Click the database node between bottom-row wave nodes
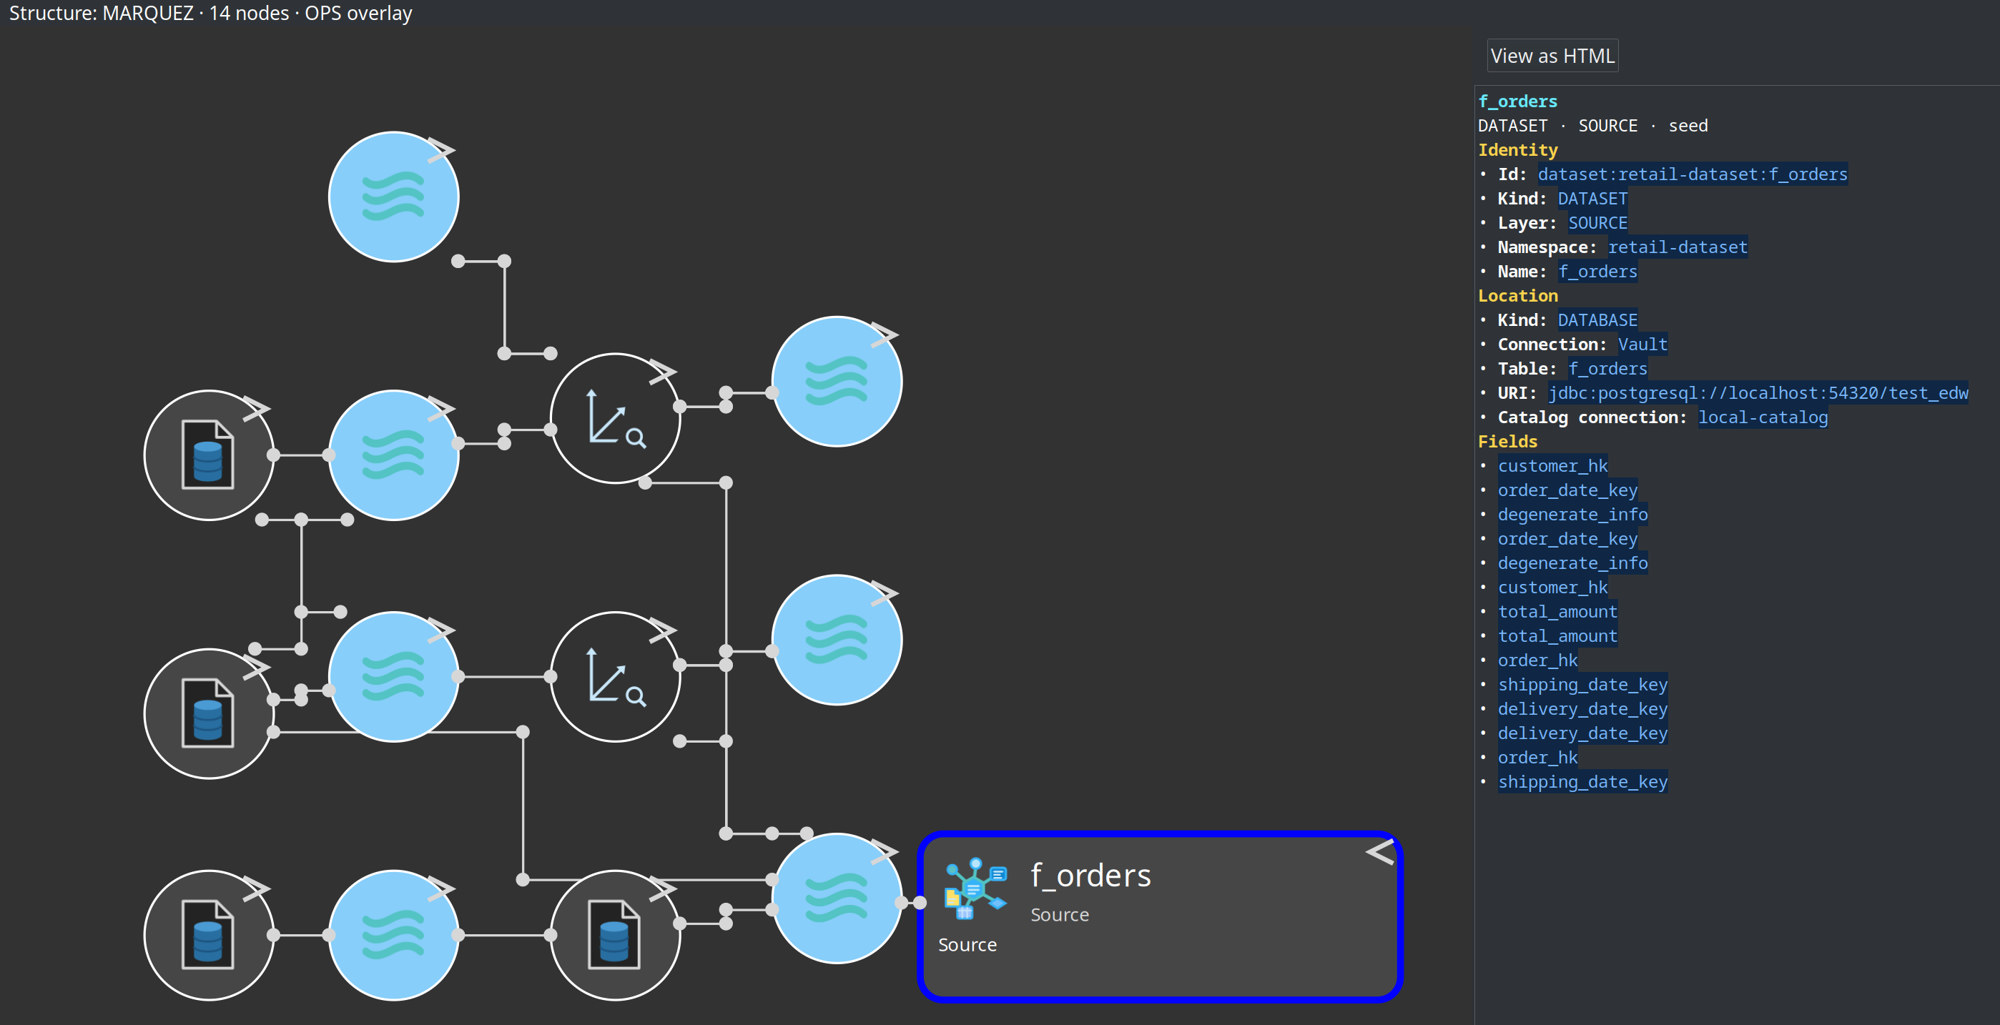 tap(615, 935)
